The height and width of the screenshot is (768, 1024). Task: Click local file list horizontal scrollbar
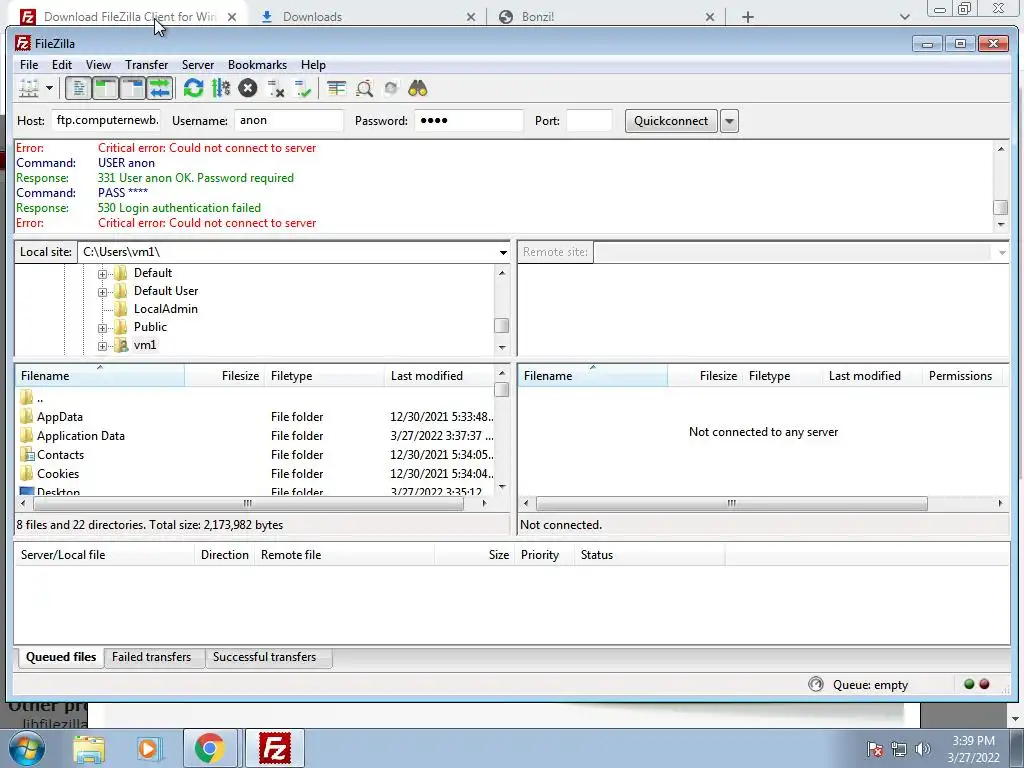pyautogui.click(x=248, y=504)
